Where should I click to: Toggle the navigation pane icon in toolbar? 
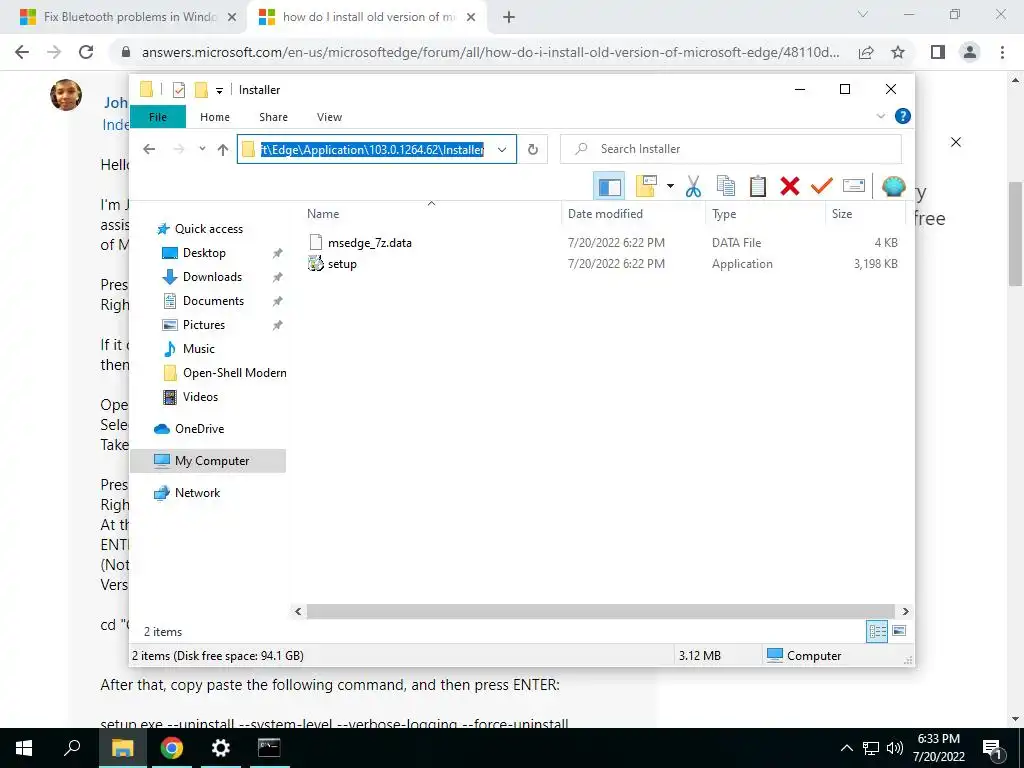[609, 187]
